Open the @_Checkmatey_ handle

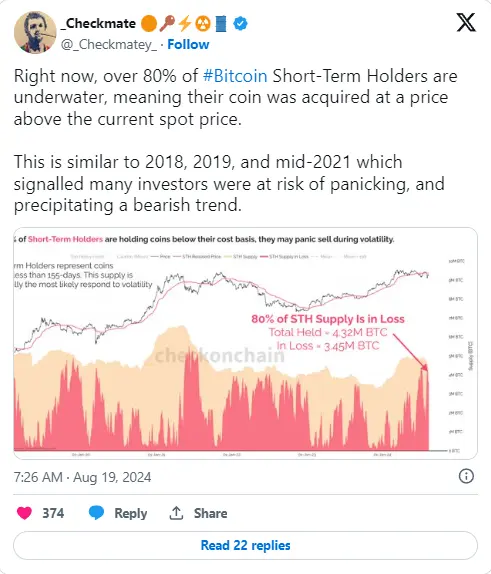click(109, 44)
